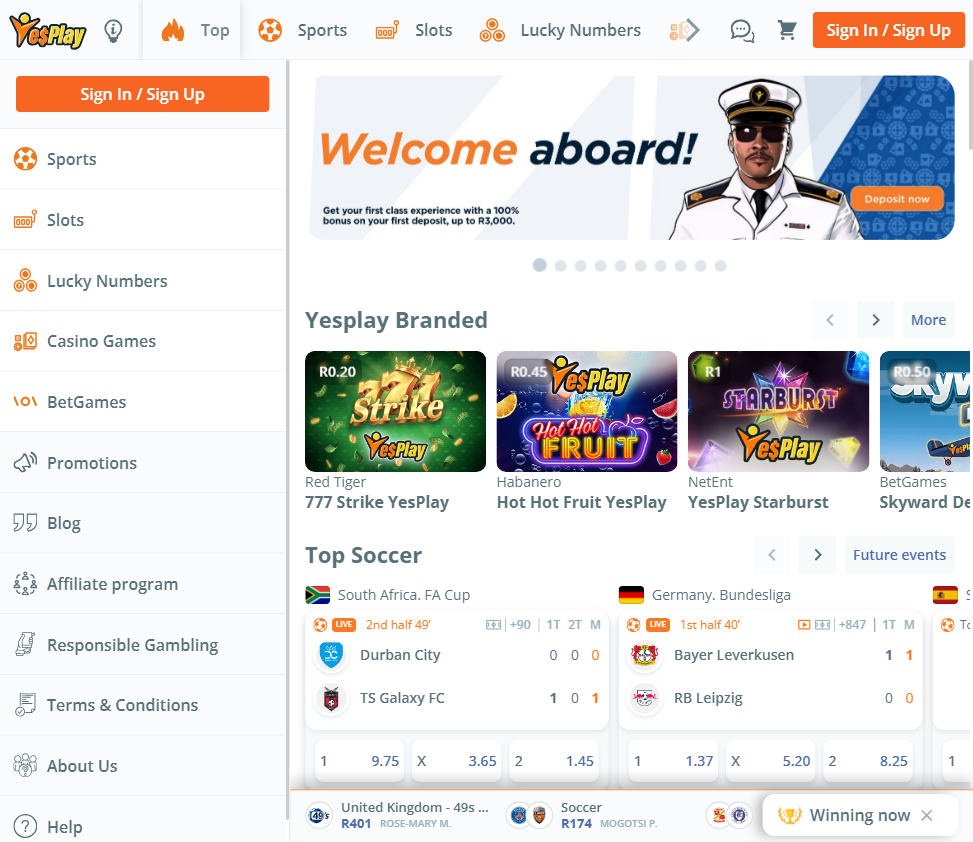Bet on RB Leipzig win at 8.25
The width and height of the screenshot is (973, 842).
click(x=868, y=761)
